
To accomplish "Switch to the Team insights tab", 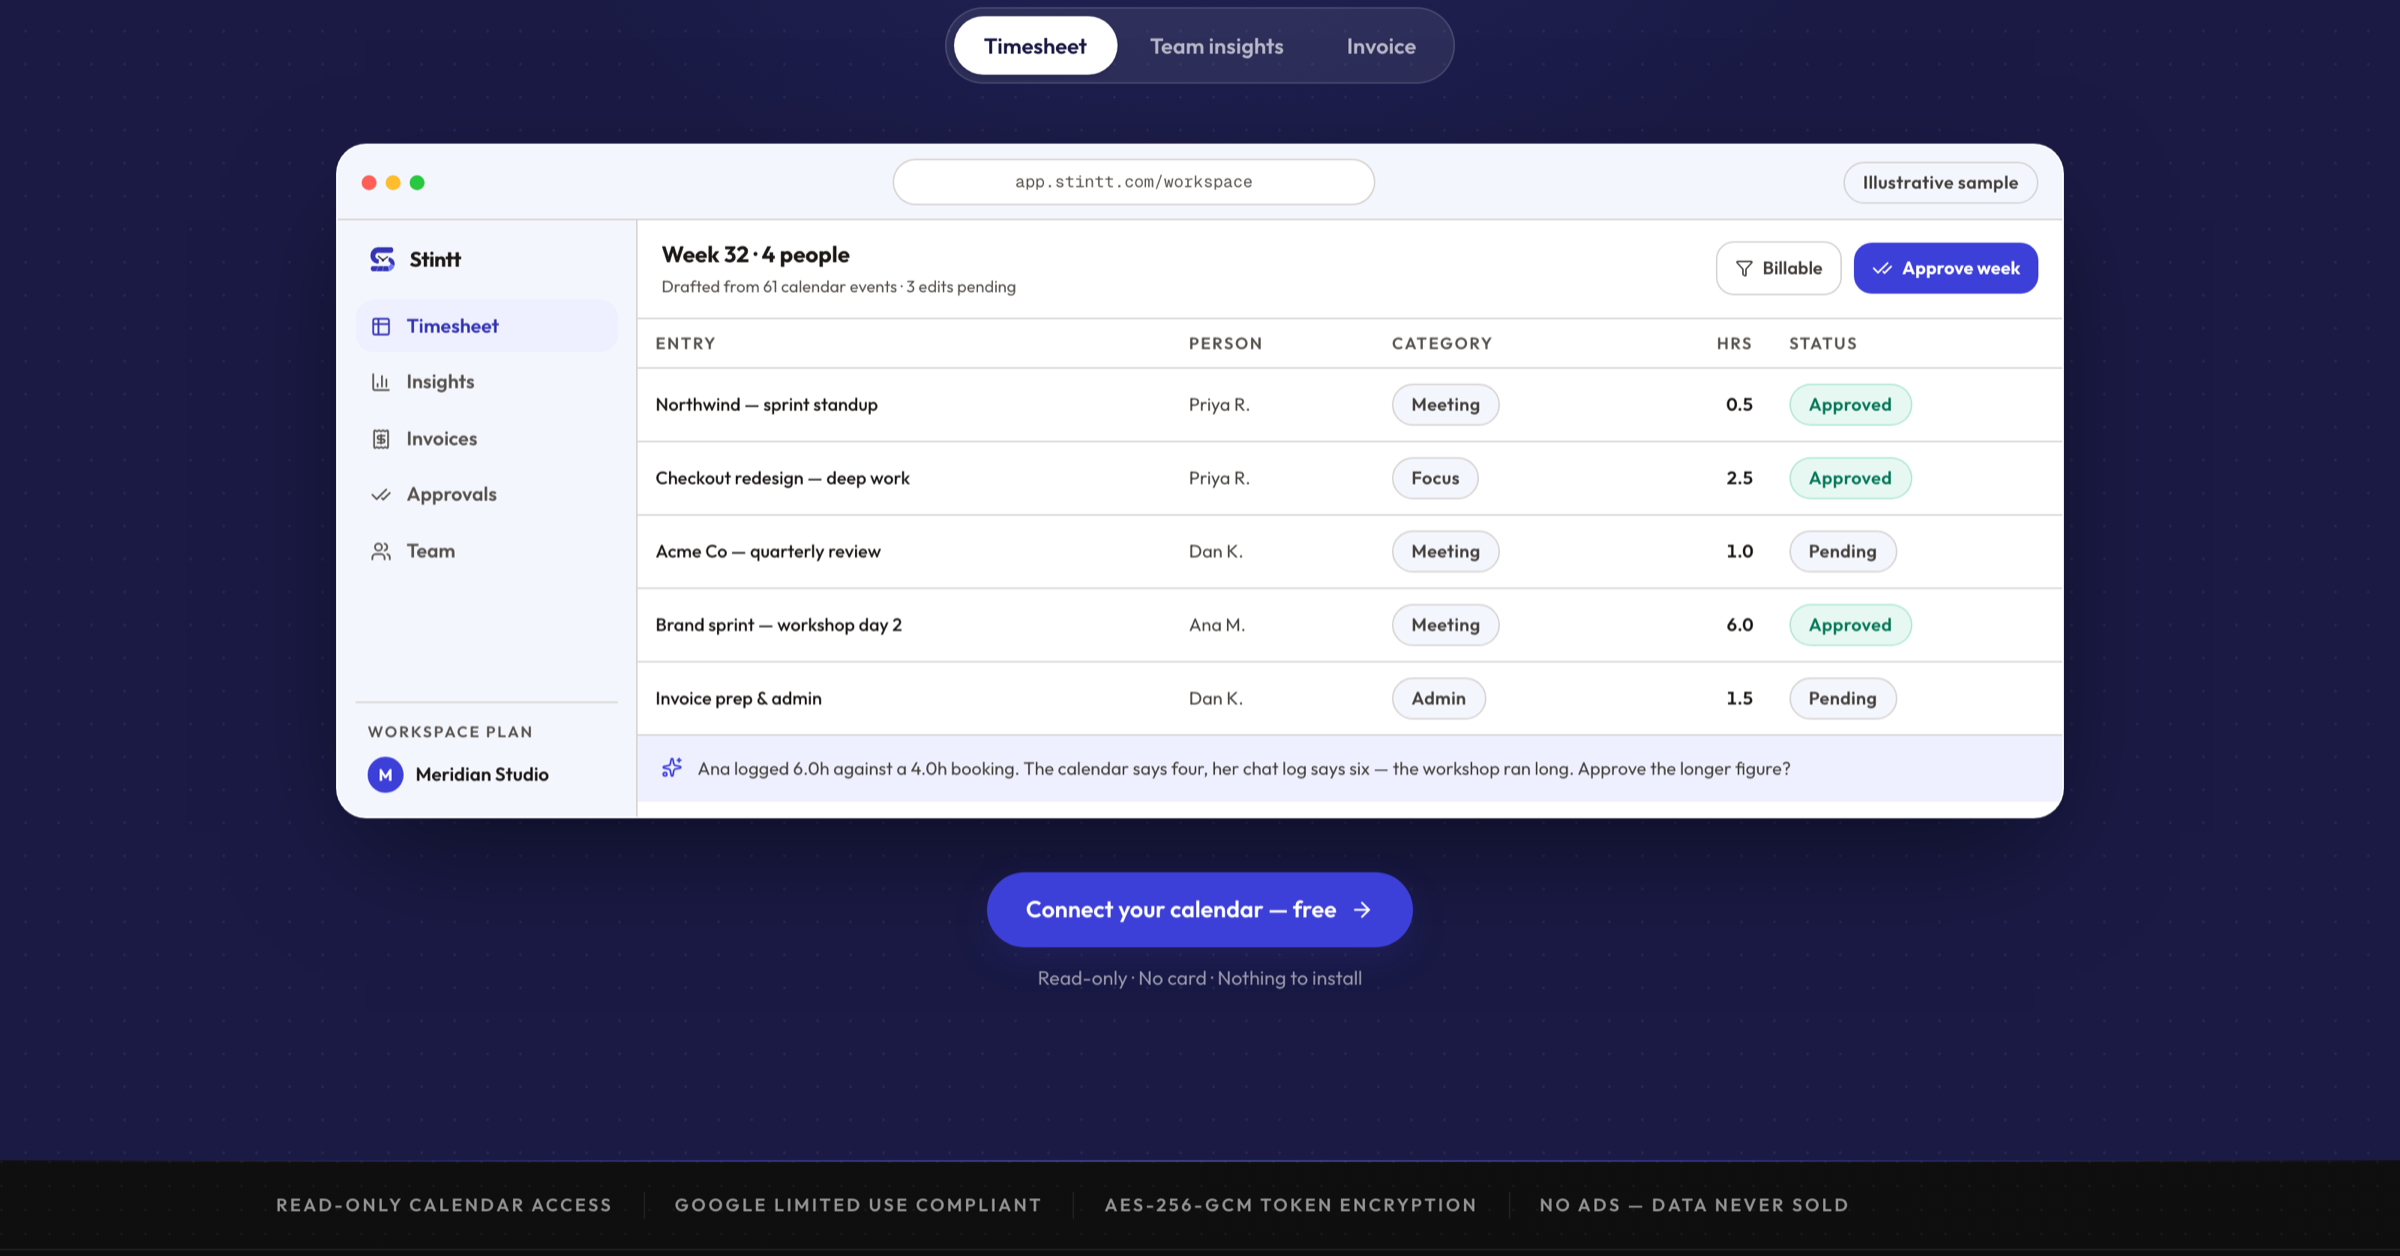I will click(x=1216, y=46).
